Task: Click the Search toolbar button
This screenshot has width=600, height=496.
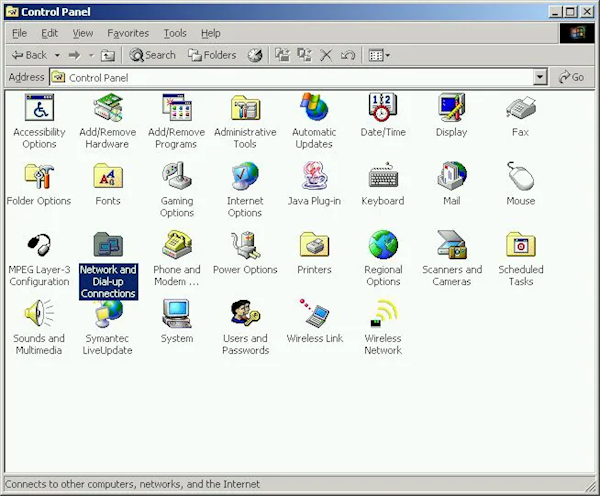Action: (152, 55)
